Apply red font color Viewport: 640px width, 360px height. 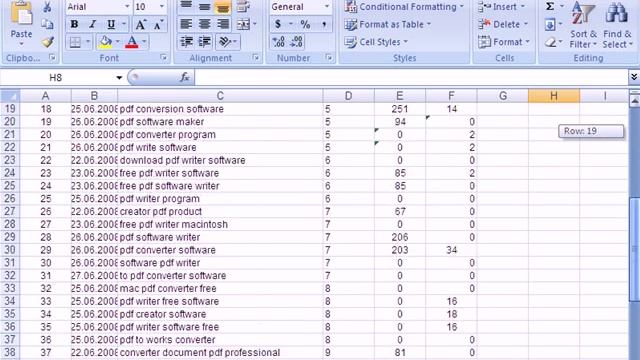pos(131,42)
